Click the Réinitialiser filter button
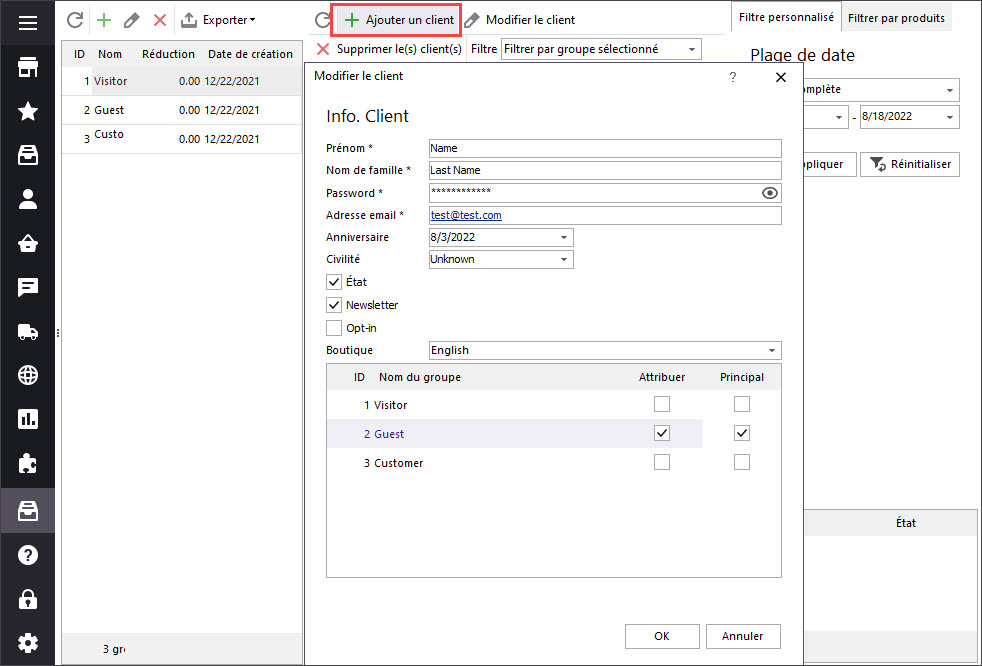Image resolution: width=982 pixels, height=666 pixels. coord(909,164)
